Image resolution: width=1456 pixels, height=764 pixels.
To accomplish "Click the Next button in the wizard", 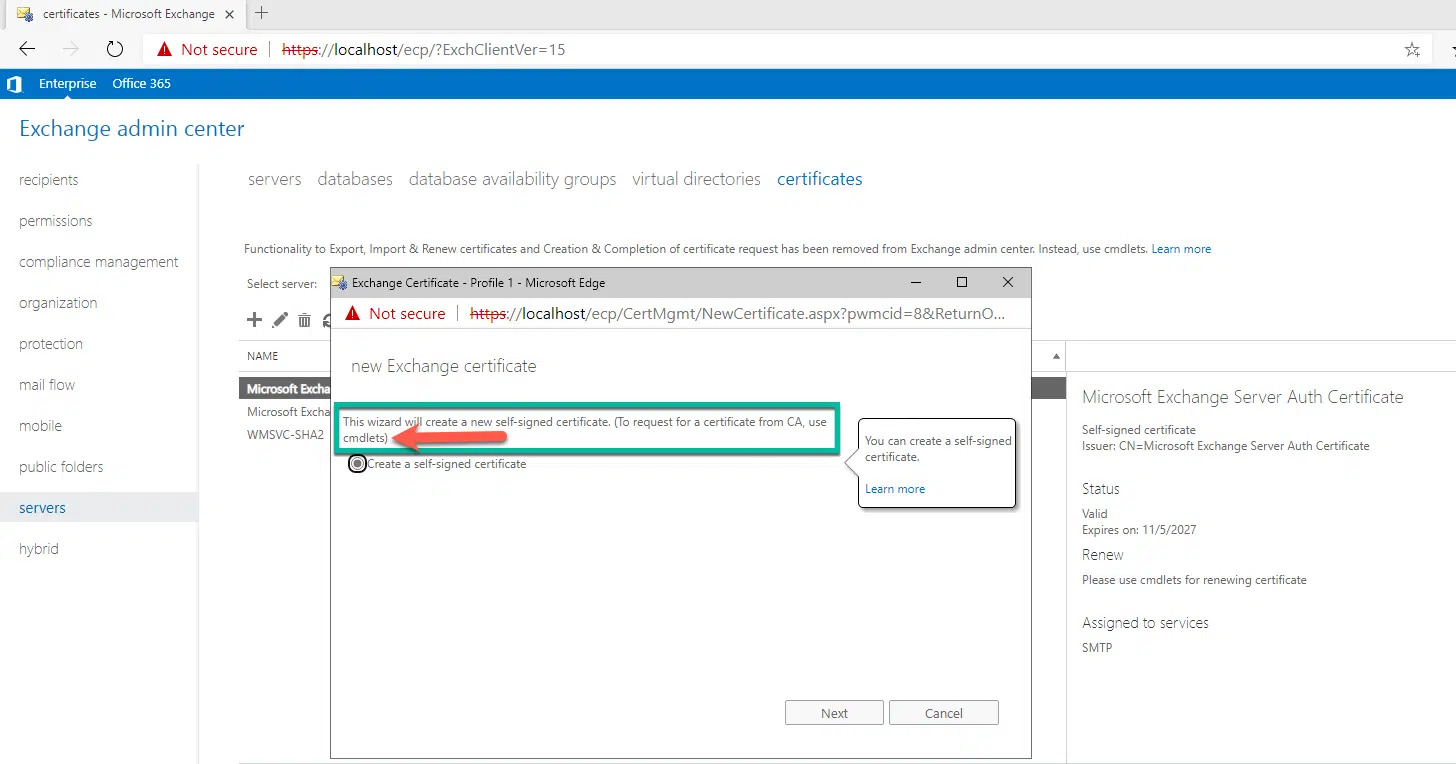I will pyautogui.click(x=834, y=713).
